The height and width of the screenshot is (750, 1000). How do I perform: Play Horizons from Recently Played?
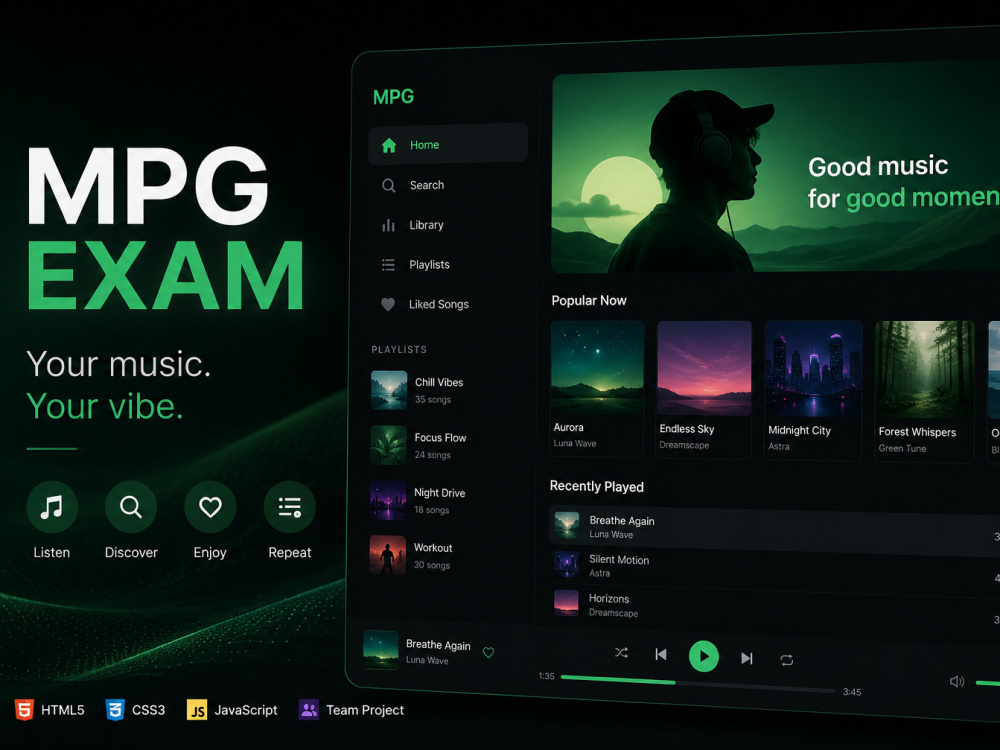click(774, 605)
